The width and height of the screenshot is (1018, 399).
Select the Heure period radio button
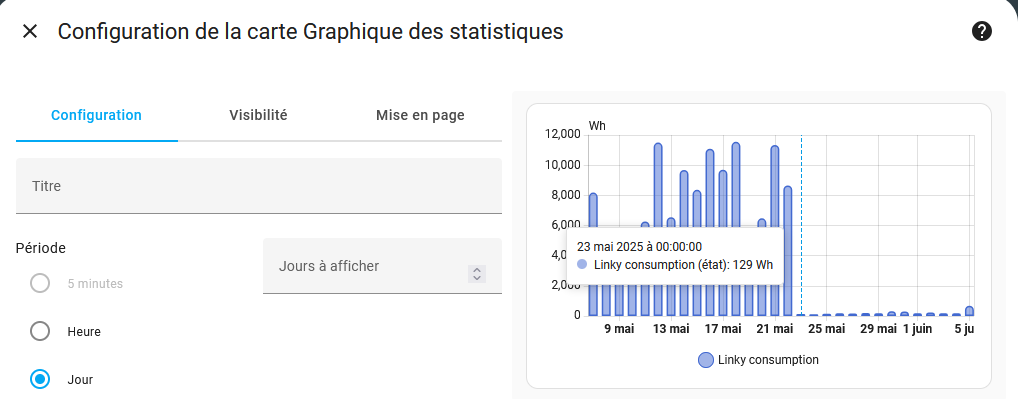tap(40, 332)
